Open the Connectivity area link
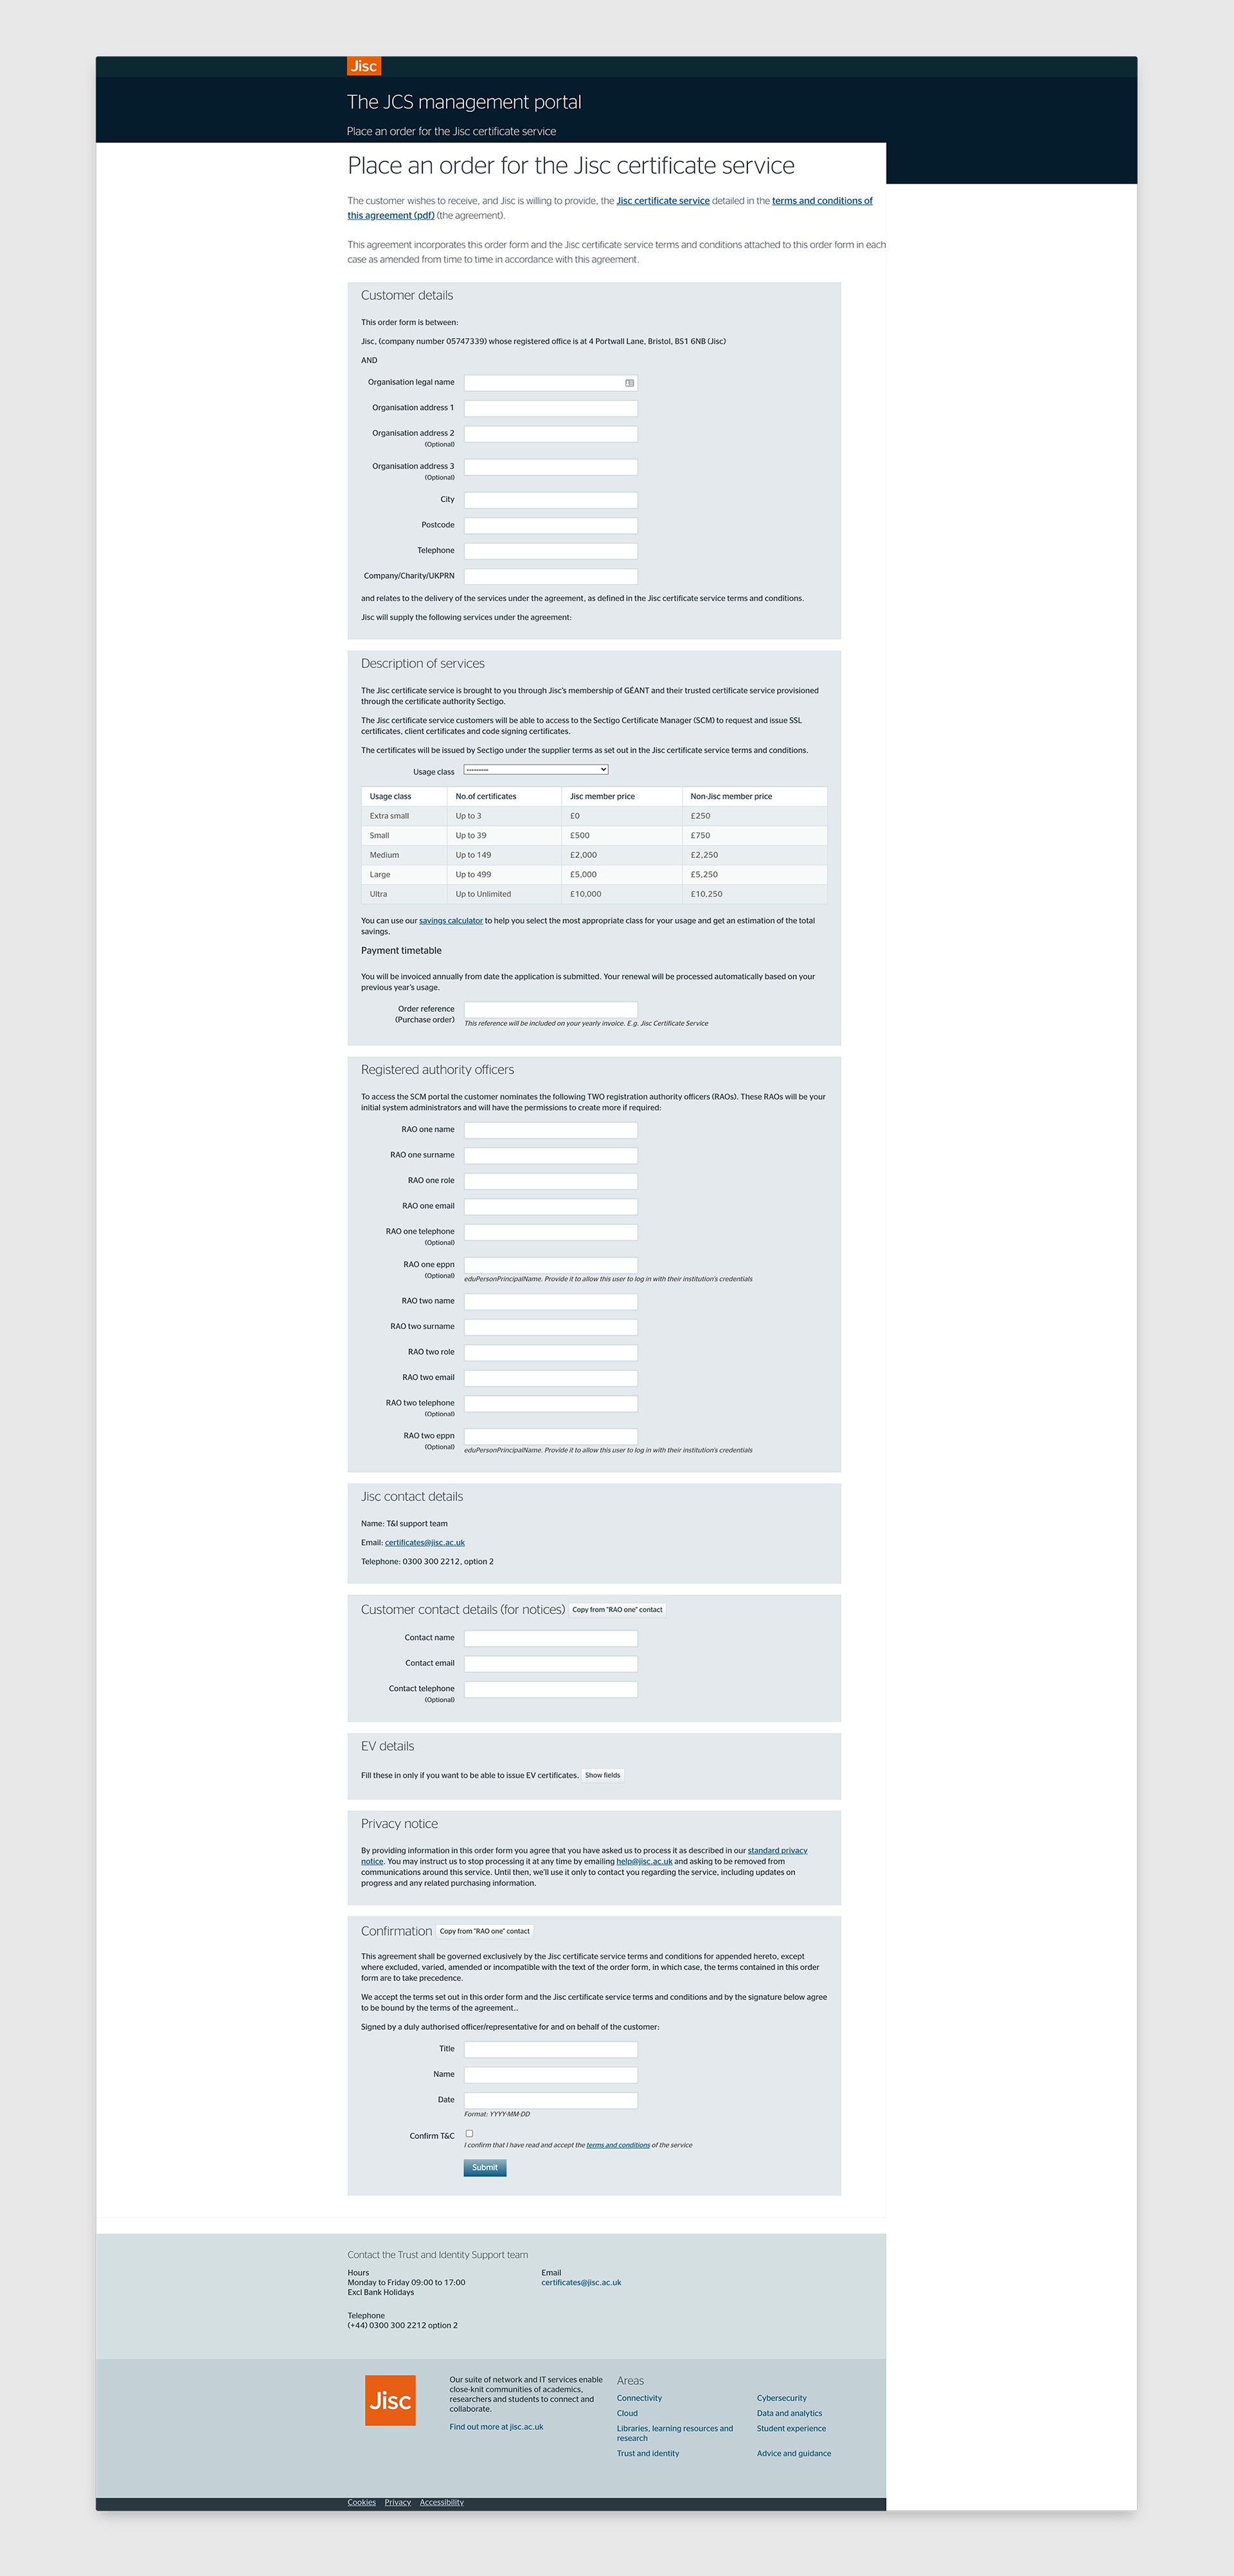This screenshot has height=2576, width=1234. (x=639, y=2398)
